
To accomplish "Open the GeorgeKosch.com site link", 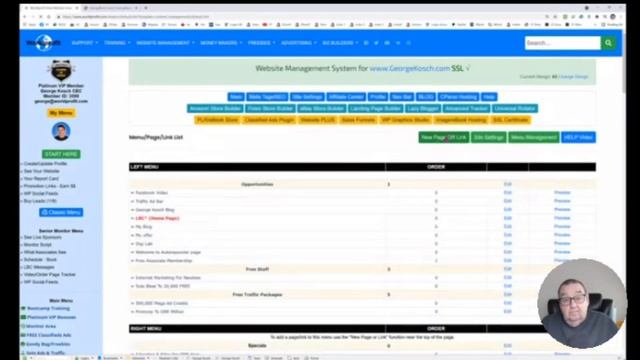I will 409,69.
